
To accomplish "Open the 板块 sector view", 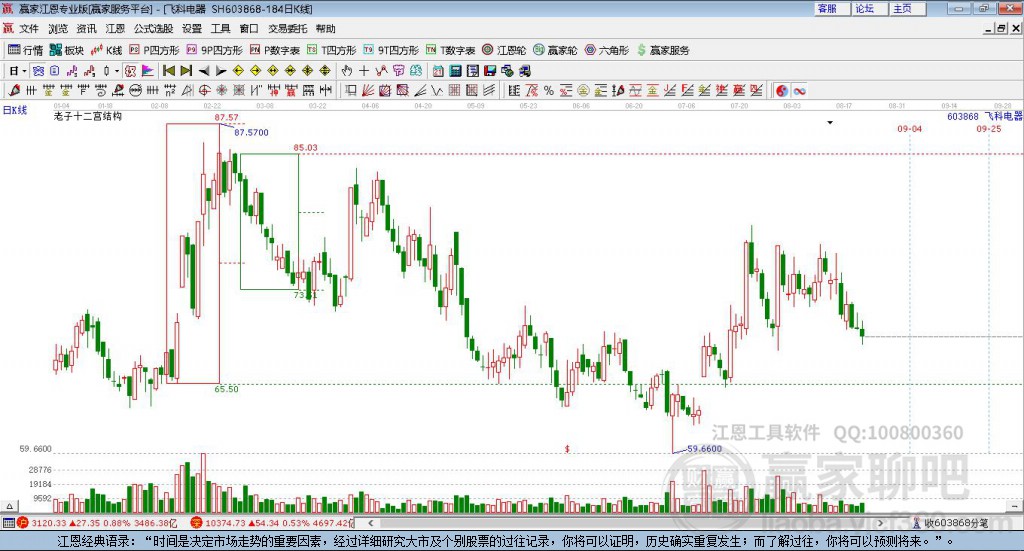I will pyautogui.click(x=67, y=50).
